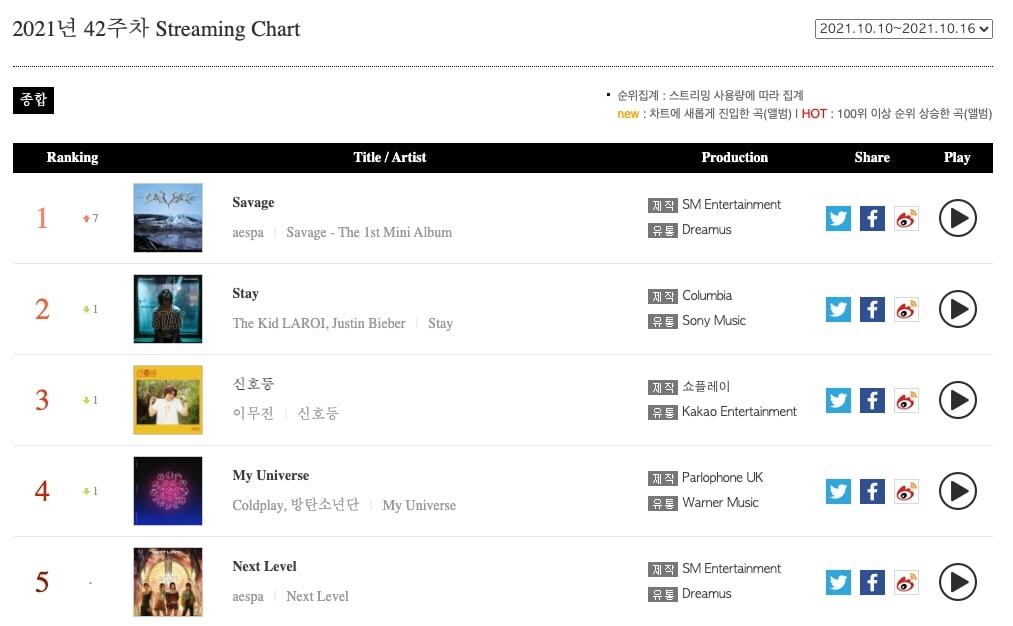Share Stay on Facebook
1013x626 pixels.
[872, 309]
